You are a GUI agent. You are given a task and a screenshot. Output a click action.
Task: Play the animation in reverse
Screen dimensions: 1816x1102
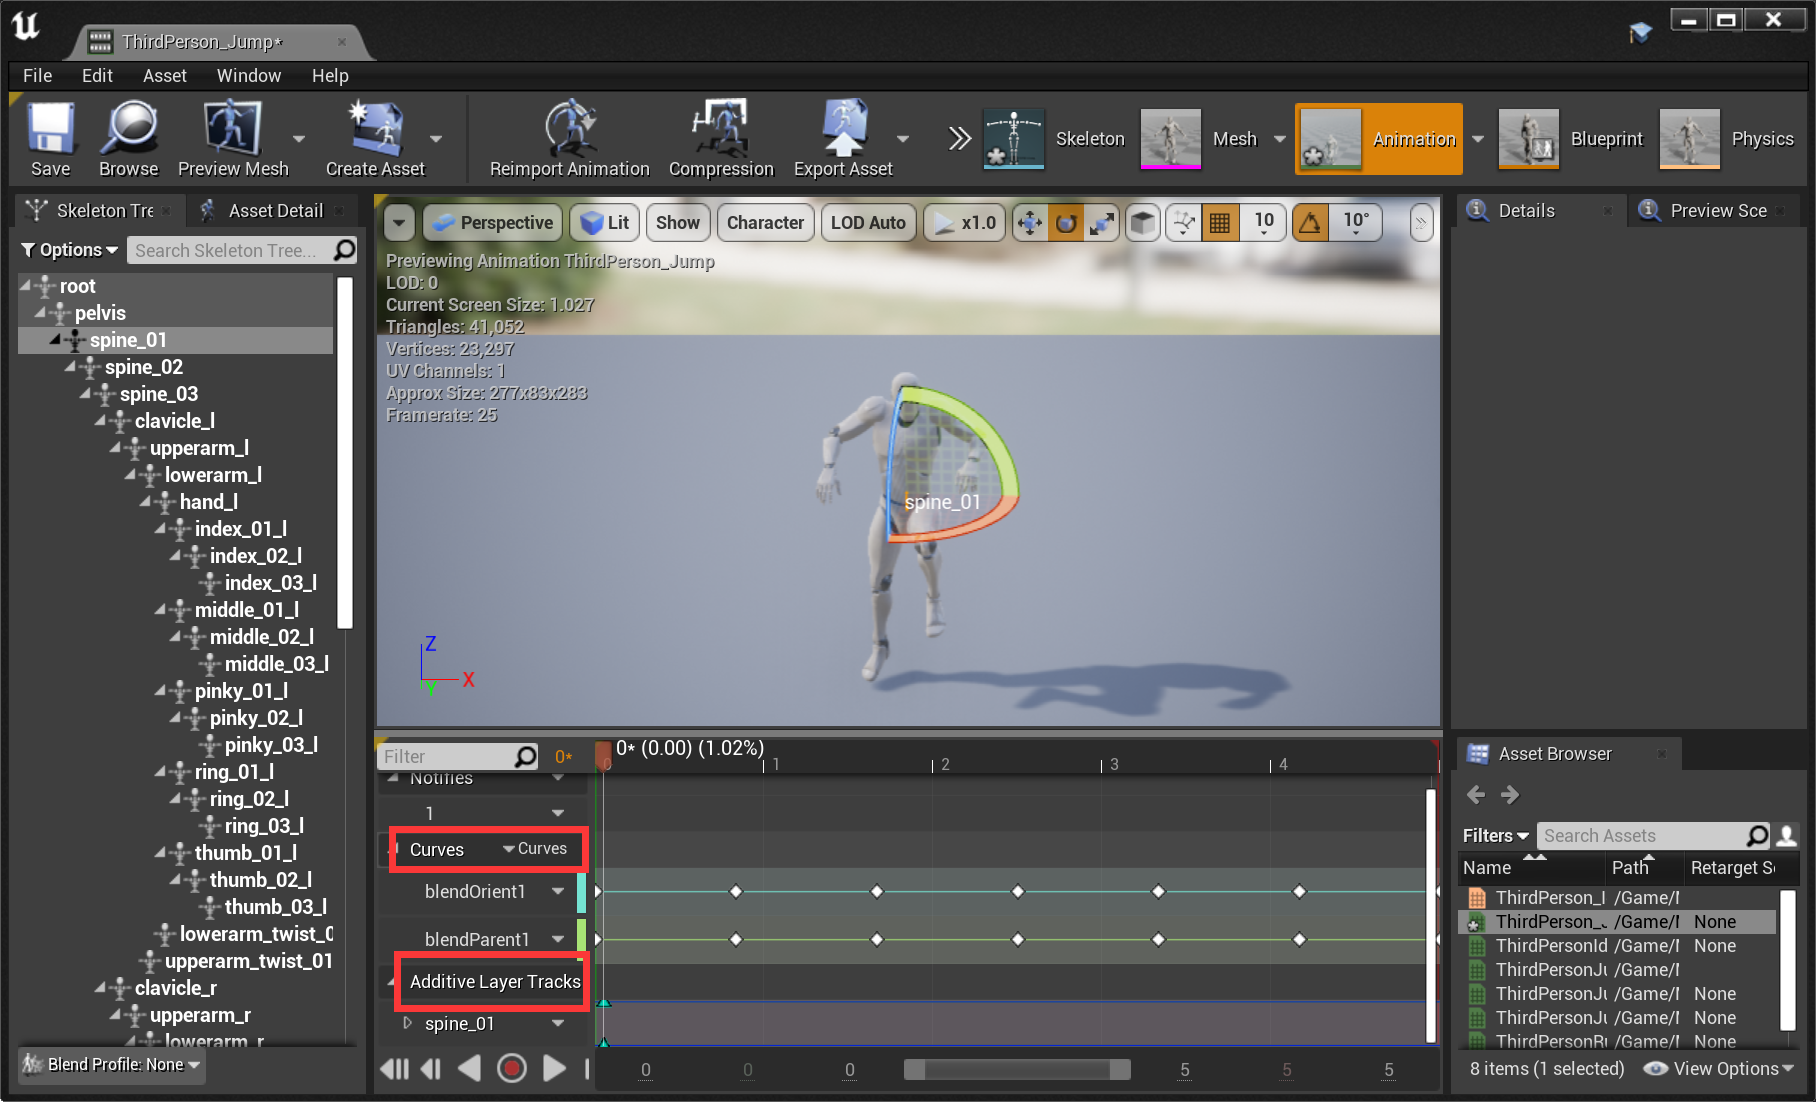coord(469,1069)
